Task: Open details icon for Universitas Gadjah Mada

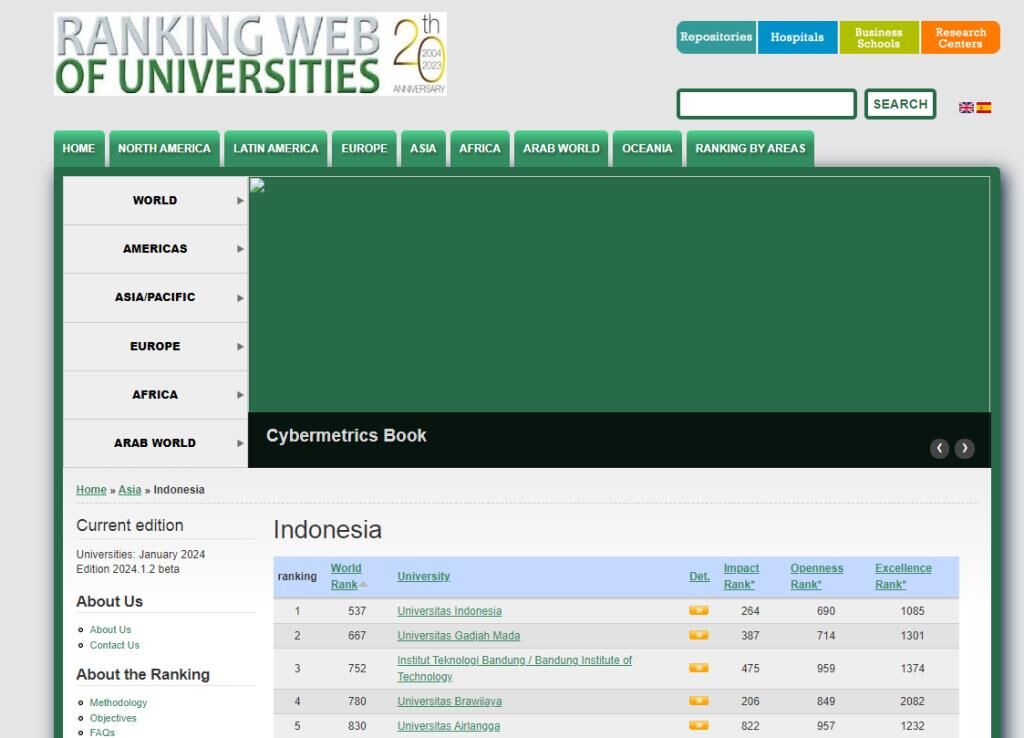Action: (x=698, y=636)
